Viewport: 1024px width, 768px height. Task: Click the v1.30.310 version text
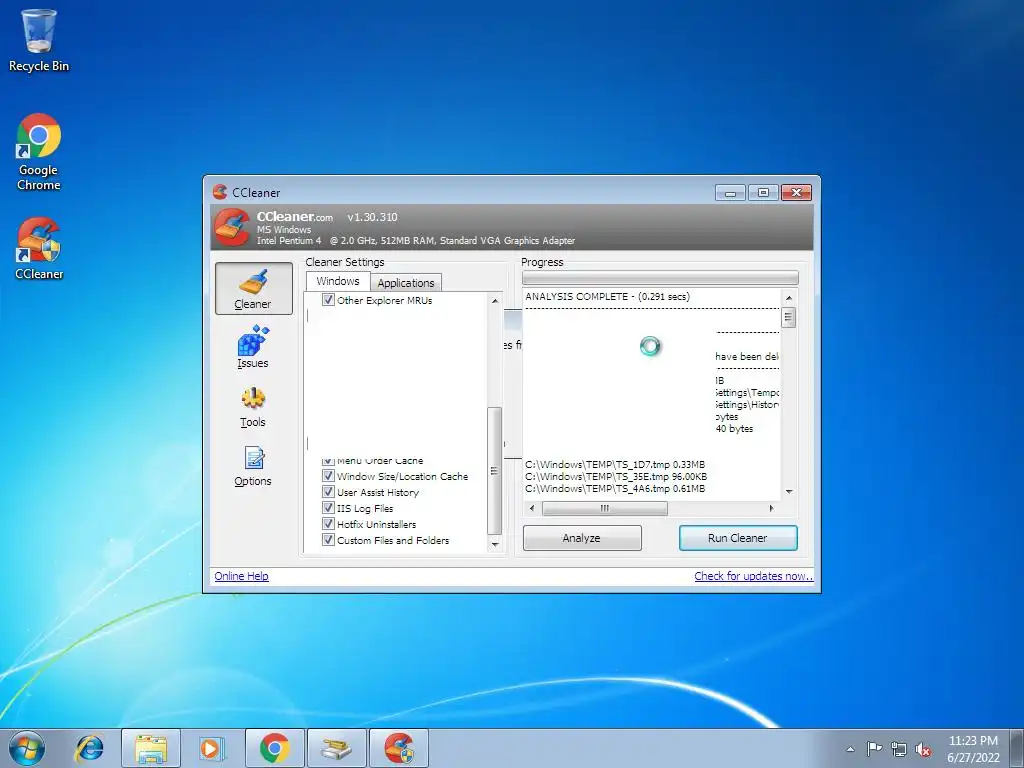tap(372, 217)
